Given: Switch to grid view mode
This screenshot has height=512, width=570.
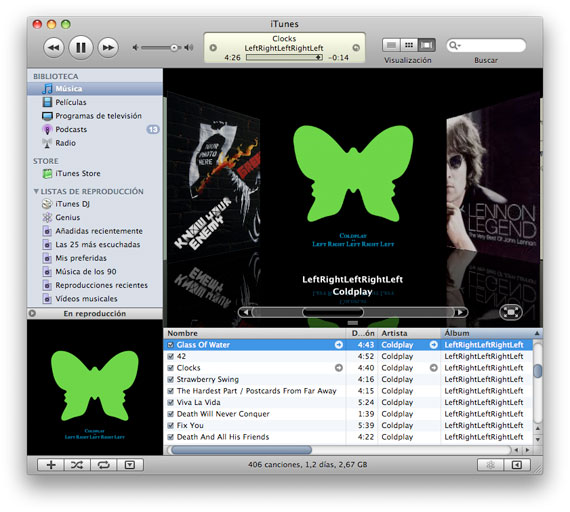Looking at the screenshot, I should pyautogui.click(x=409, y=45).
